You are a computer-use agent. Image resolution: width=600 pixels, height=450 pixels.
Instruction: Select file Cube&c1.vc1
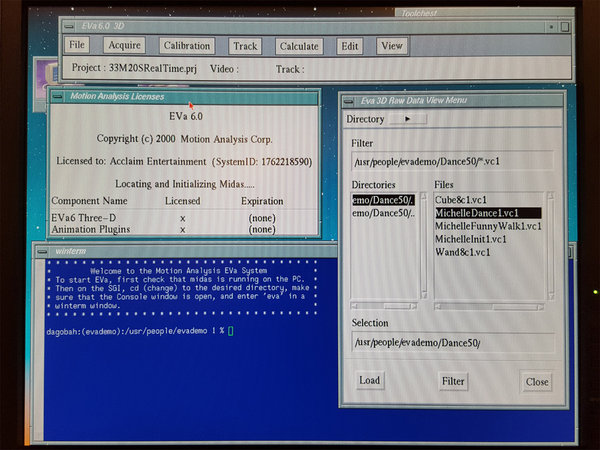(x=461, y=200)
